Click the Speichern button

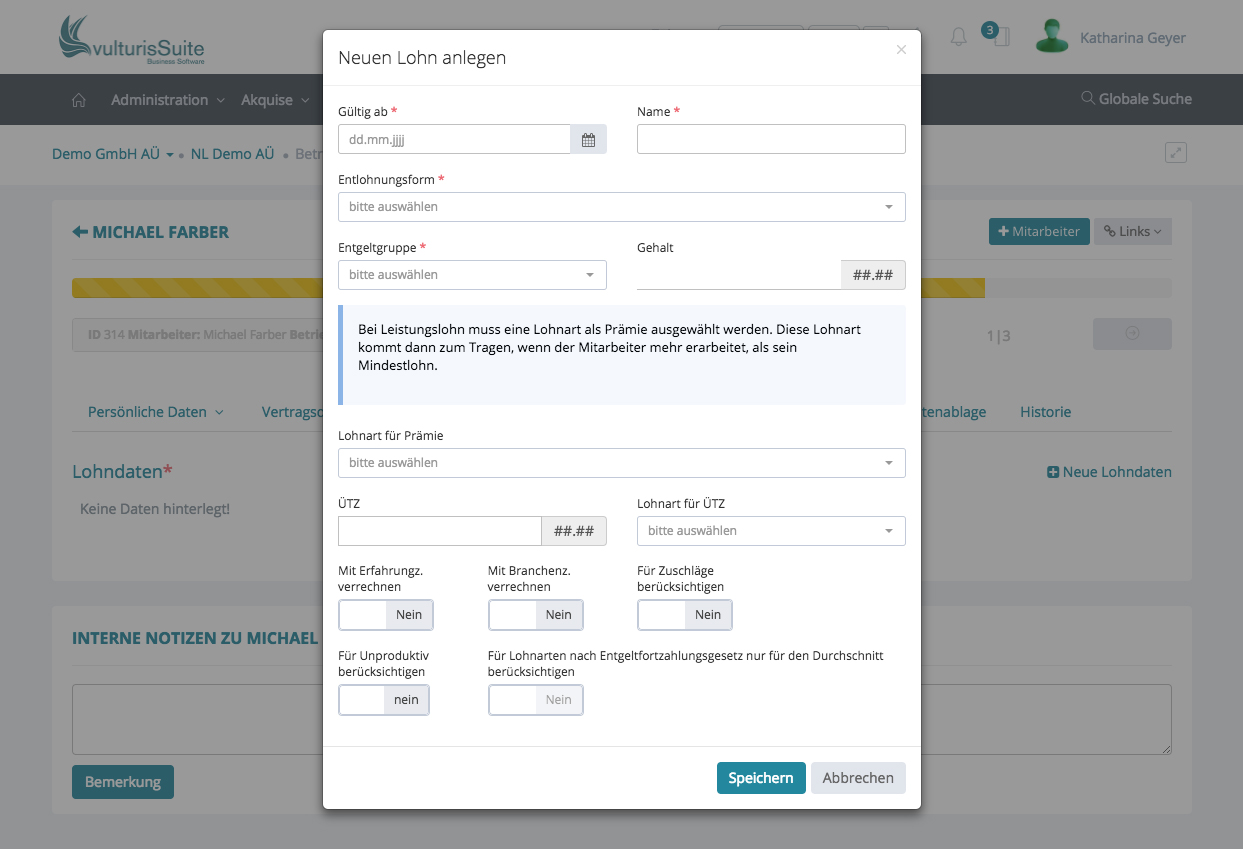[x=760, y=778]
